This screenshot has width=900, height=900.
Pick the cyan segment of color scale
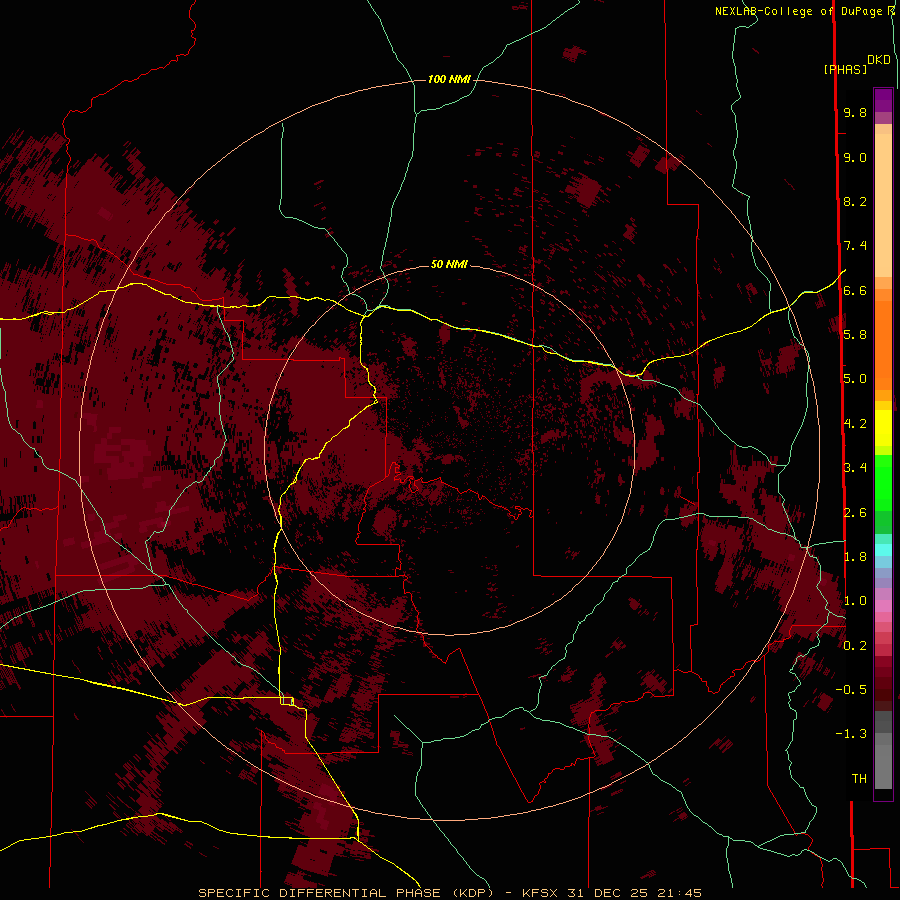click(883, 550)
